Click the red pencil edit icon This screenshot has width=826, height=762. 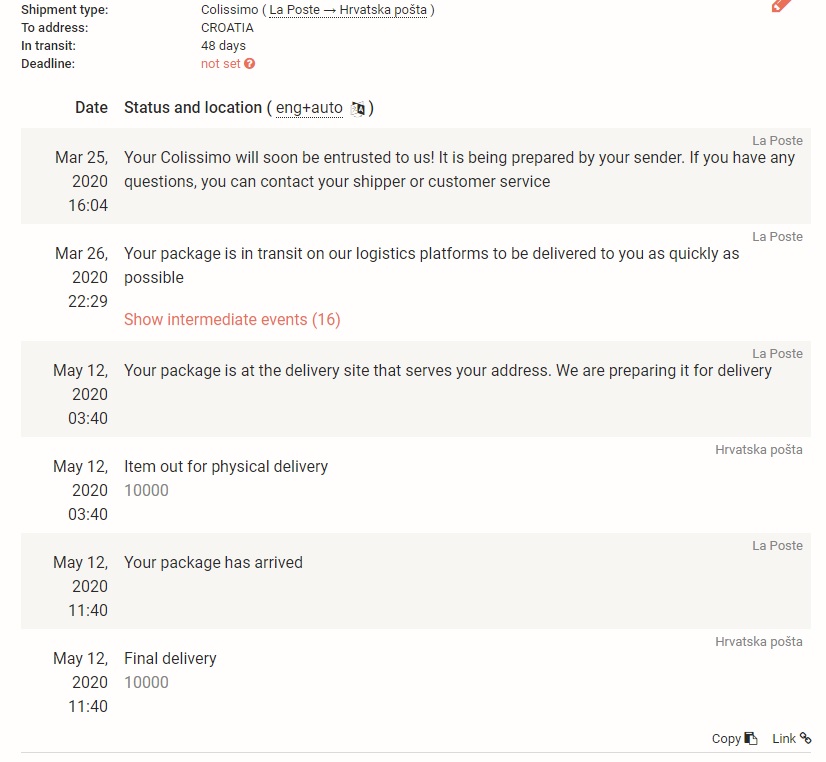click(781, 5)
